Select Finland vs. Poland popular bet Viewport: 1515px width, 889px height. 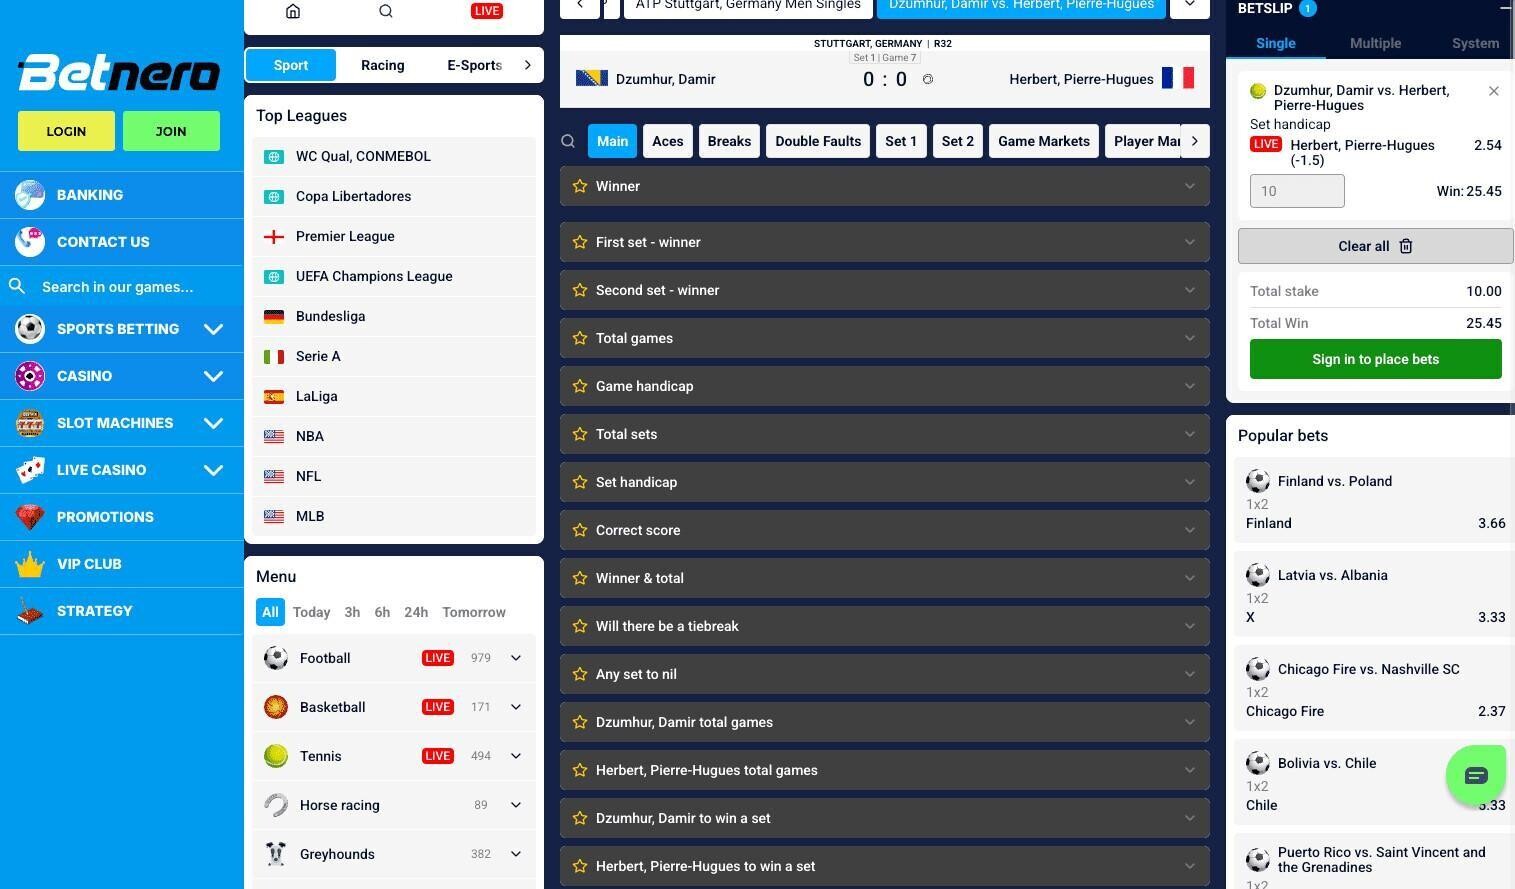[x=1376, y=502]
